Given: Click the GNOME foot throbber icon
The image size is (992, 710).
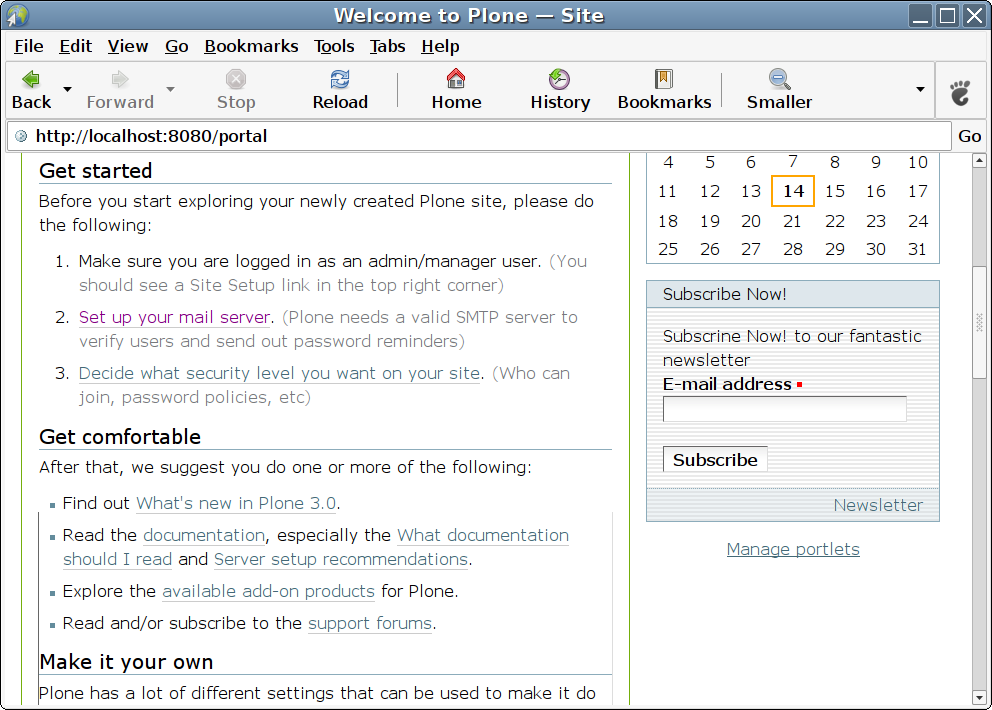Looking at the screenshot, I should point(960,92).
